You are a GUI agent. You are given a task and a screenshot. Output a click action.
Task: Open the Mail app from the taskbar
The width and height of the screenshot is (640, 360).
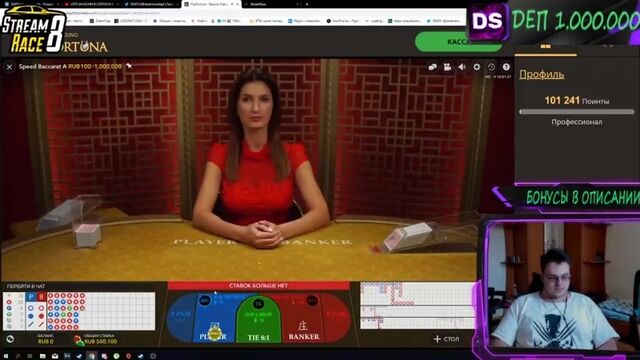(55, 356)
